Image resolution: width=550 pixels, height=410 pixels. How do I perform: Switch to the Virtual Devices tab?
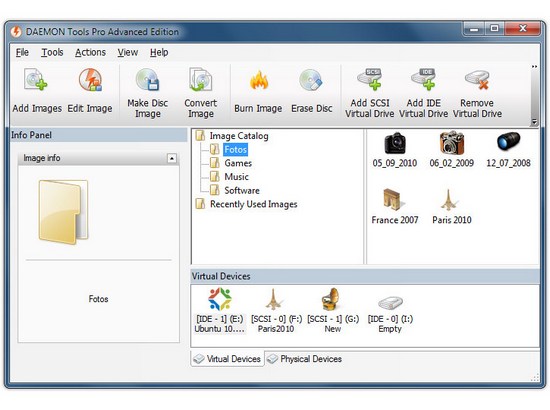[x=227, y=359]
